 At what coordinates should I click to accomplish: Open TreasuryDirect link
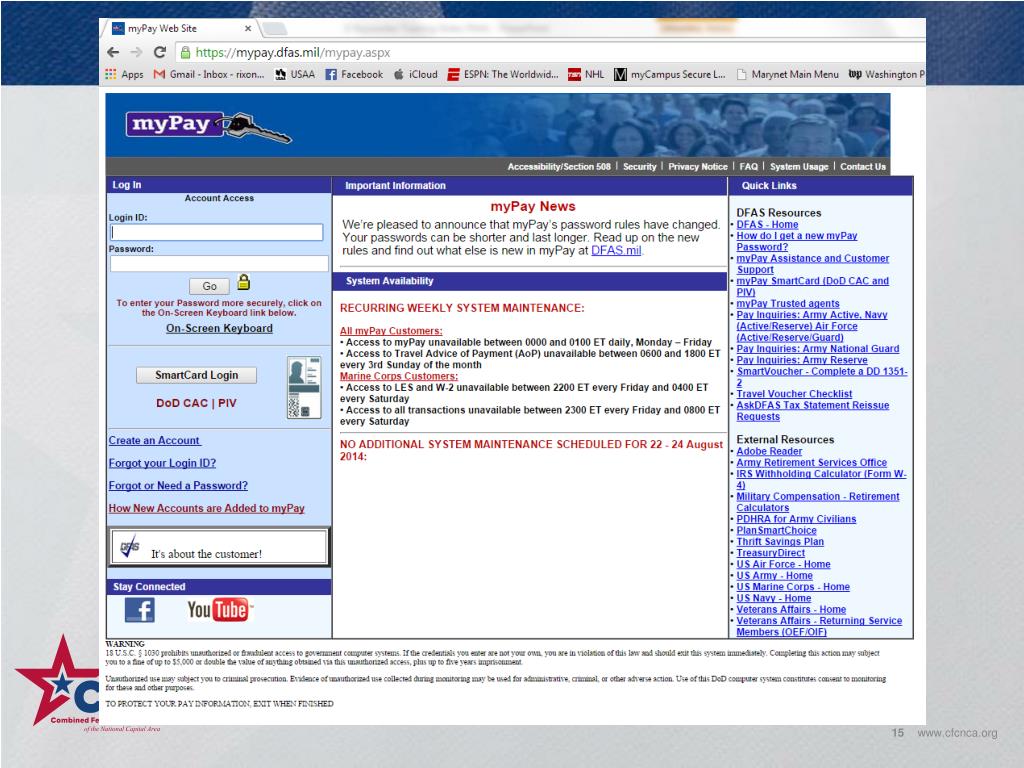click(771, 552)
